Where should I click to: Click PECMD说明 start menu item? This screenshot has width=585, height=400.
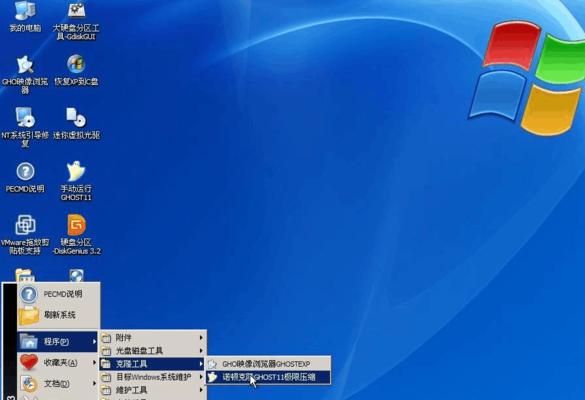pyautogui.click(x=58, y=294)
